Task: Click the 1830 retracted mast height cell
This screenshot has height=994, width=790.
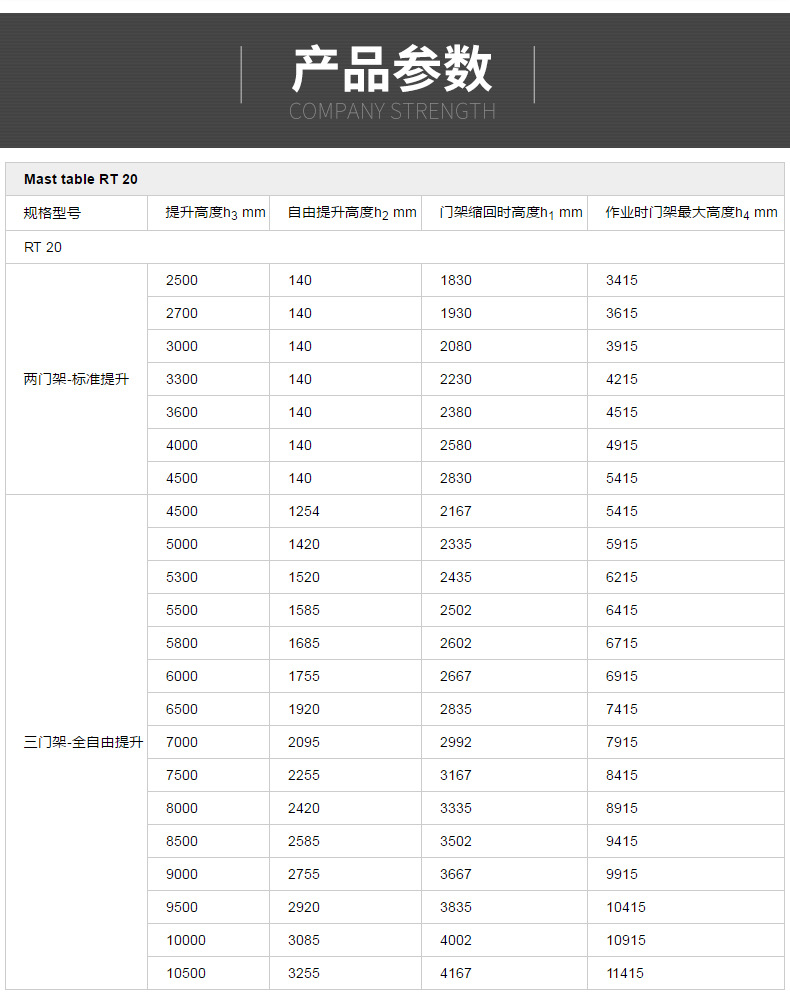Action: (456, 280)
